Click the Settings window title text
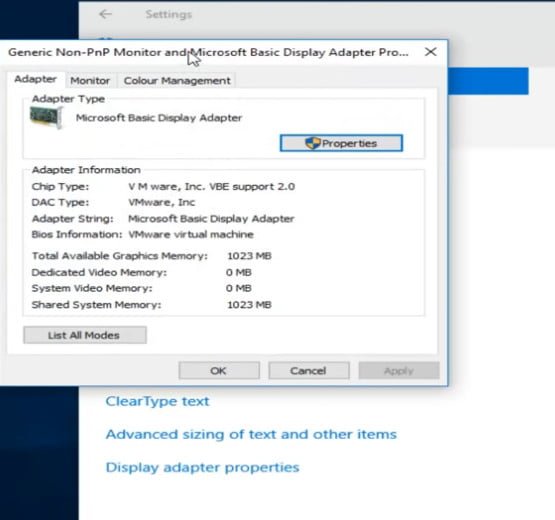 [x=169, y=15]
